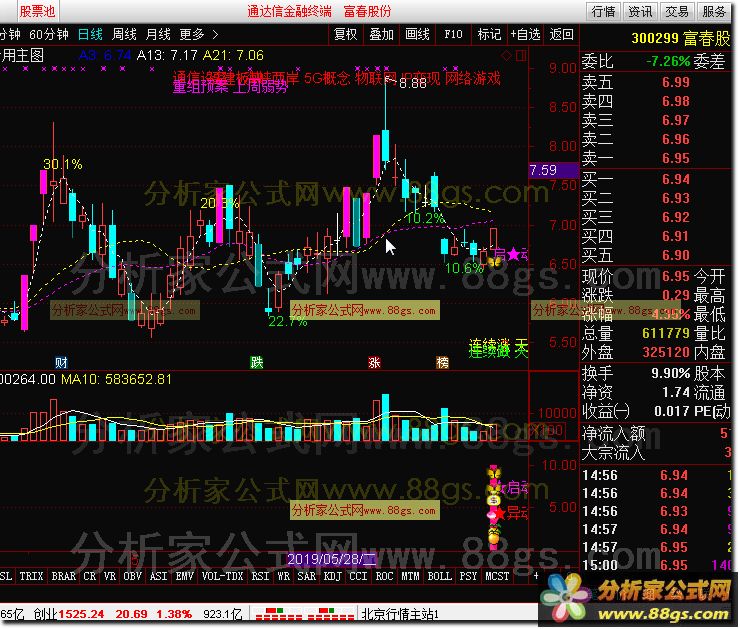Select the ROC indicator tab

click(x=384, y=576)
